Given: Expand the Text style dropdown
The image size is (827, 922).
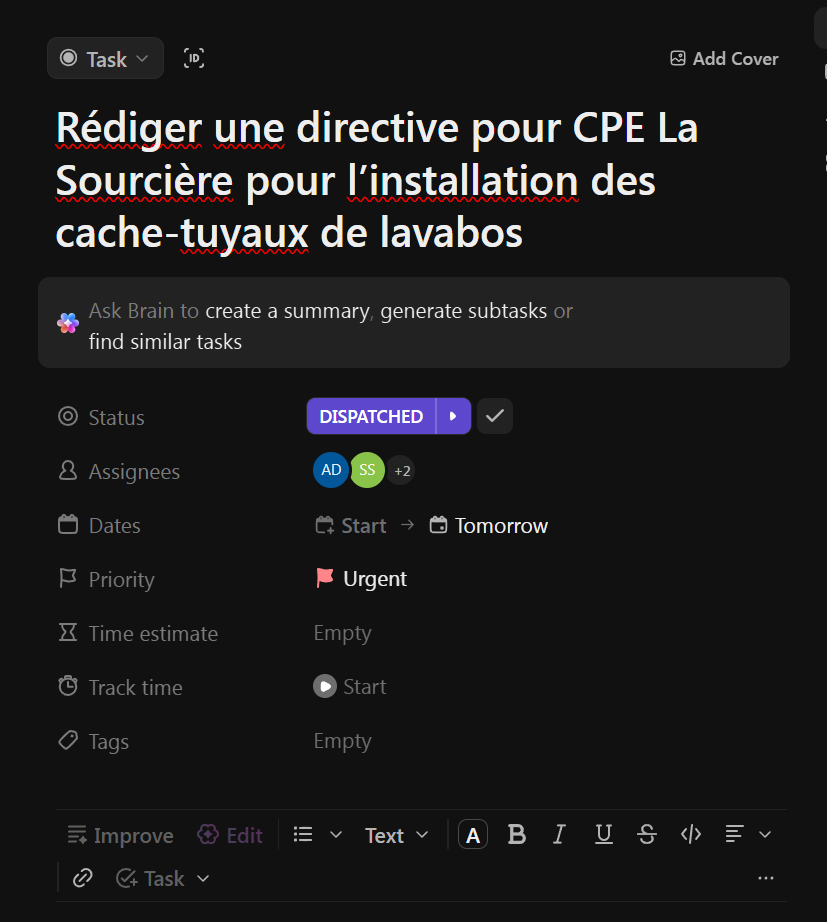Looking at the screenshot, I should pos(396,835).
